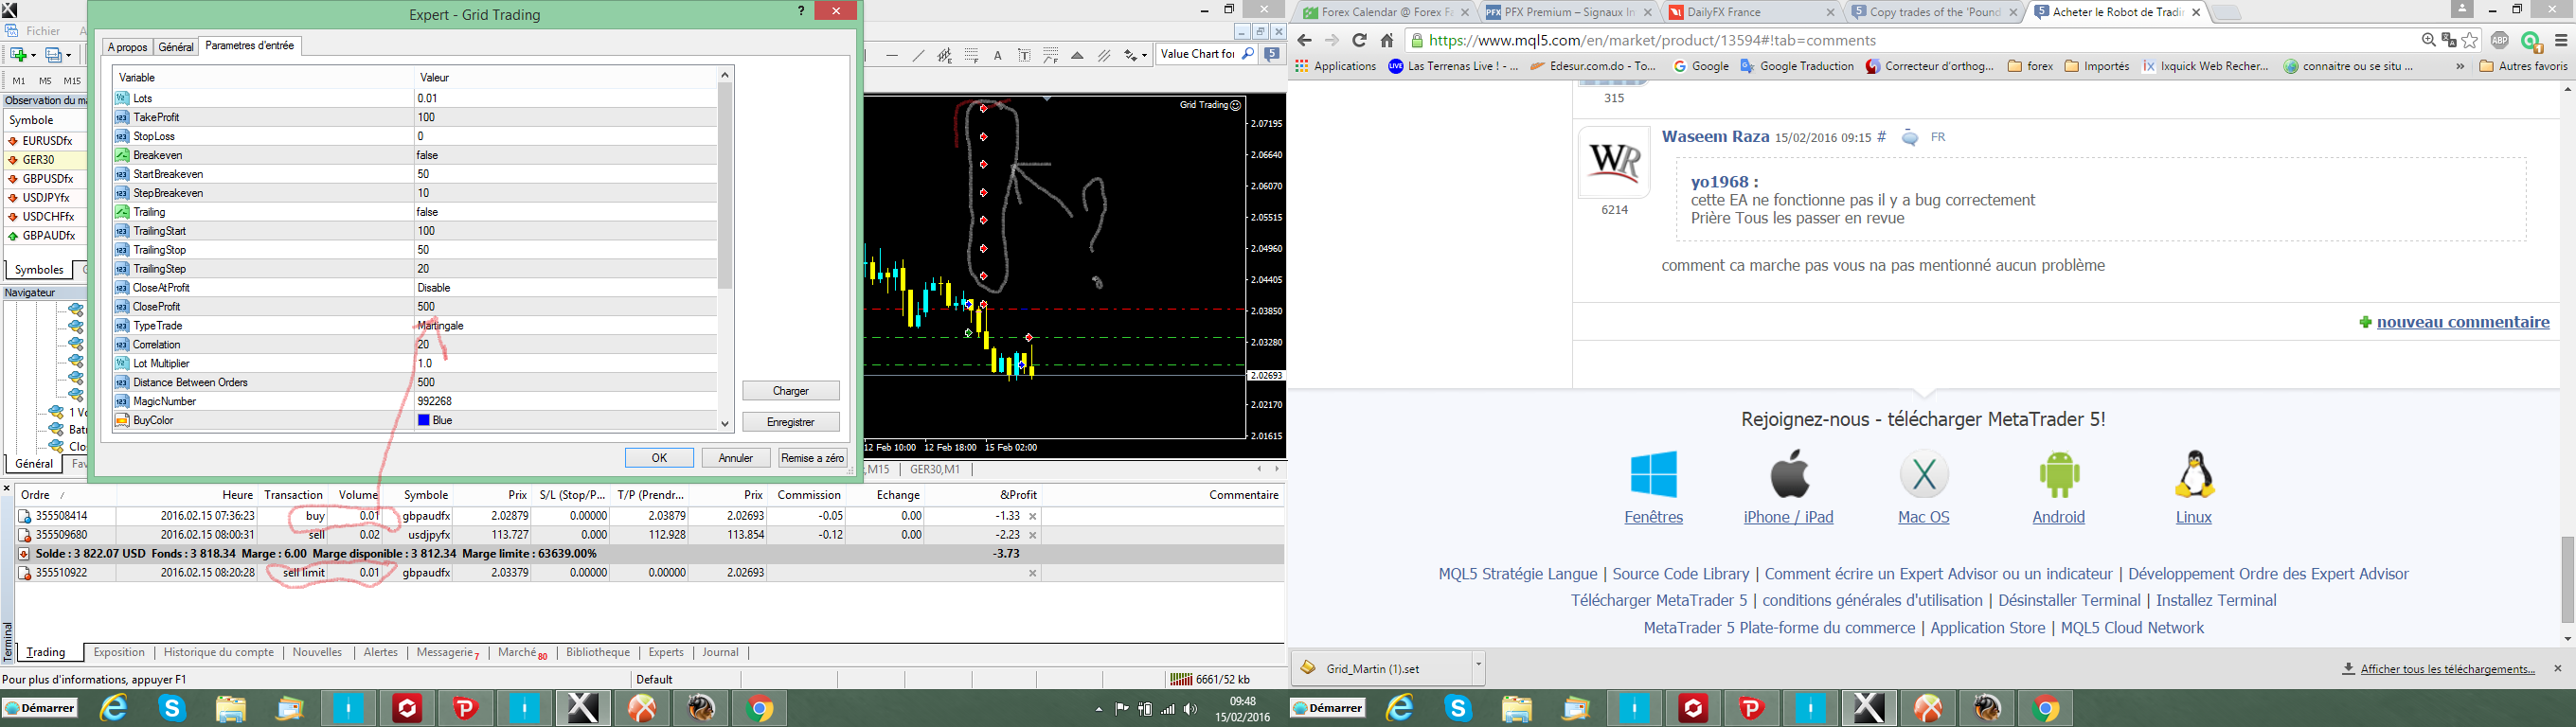Click the profiles icon in MetaTrader toolbar
The width and height of the screenshot is (2576, 727).
[55, 55]
